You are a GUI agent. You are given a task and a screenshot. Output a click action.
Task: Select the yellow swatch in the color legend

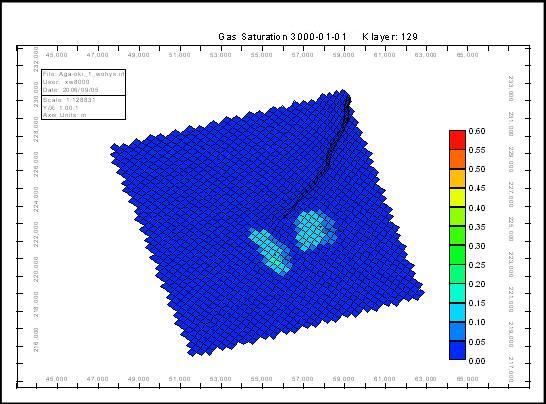click(x=457, y=197)
